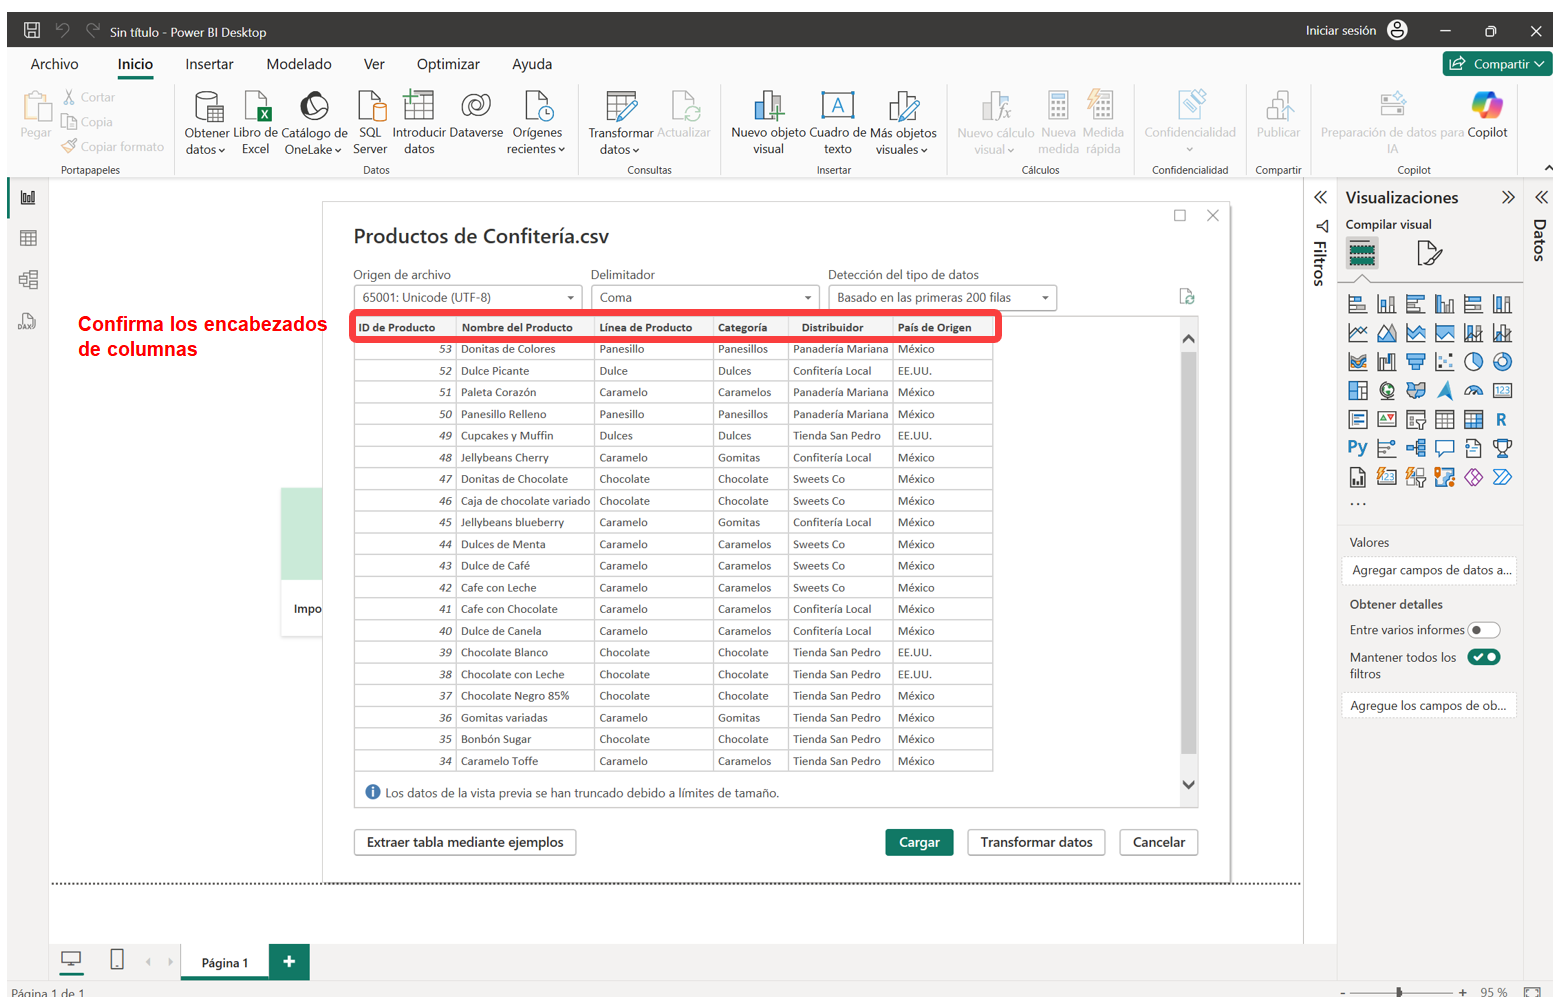
Task: Click the Dataverse icon
Action: pos(476,115)
